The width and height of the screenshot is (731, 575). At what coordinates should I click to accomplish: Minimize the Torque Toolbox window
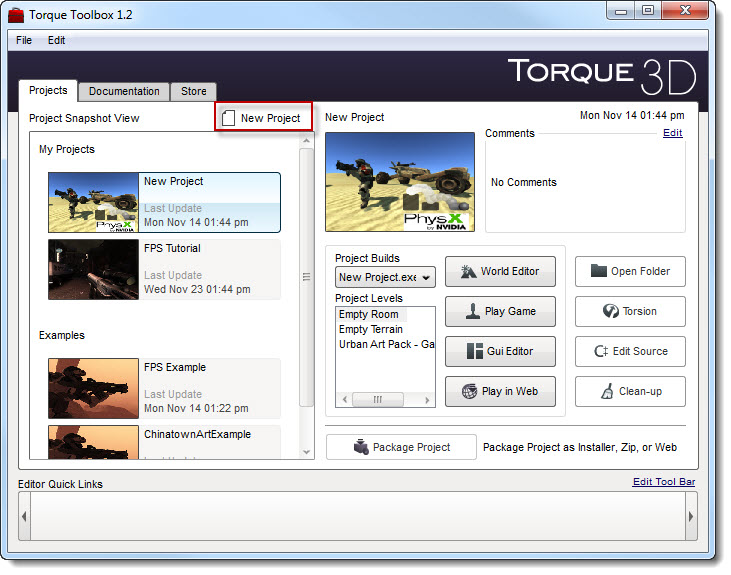621,11
